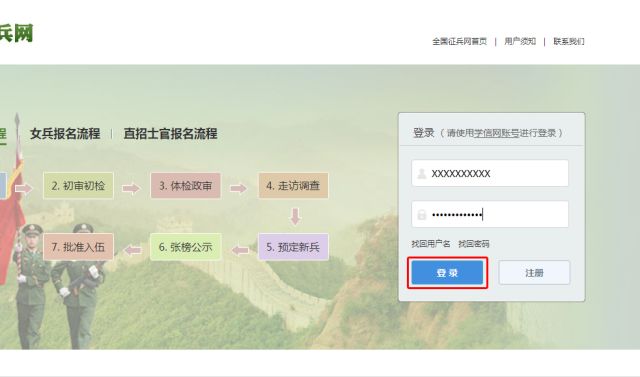Open the 联系我们 page
640x377 pixels.
pos(569,41)
